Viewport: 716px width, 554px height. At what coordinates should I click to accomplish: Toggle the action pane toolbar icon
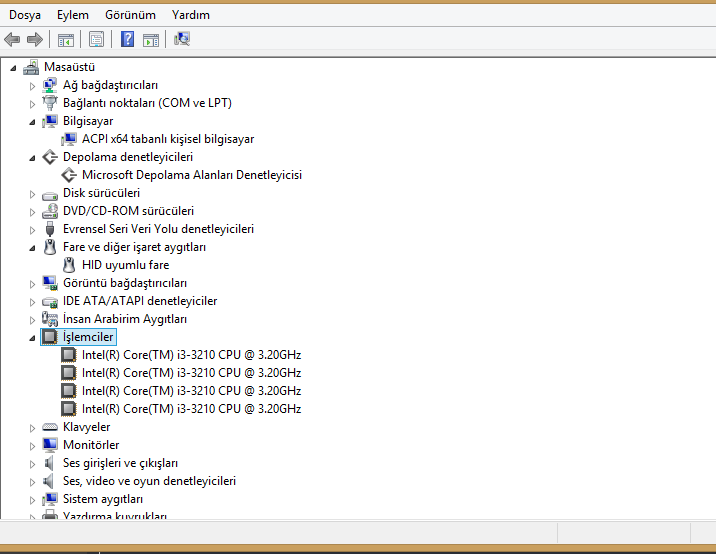pos(151,40)
